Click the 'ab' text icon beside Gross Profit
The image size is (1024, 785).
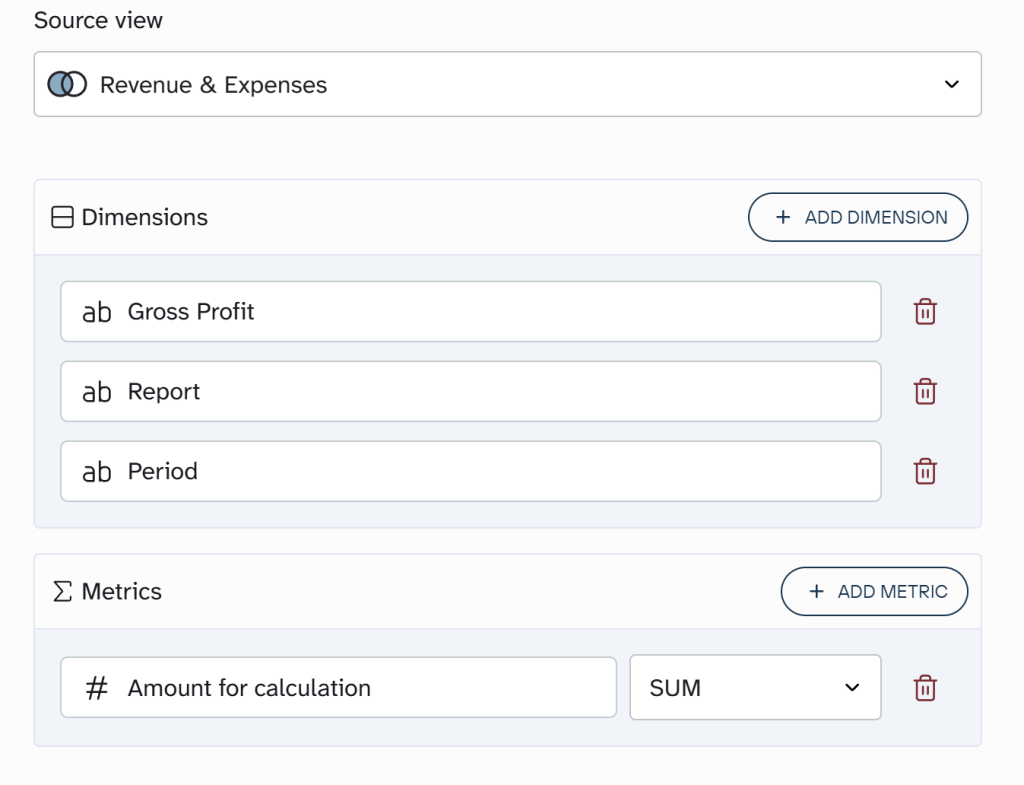(95, 311)
